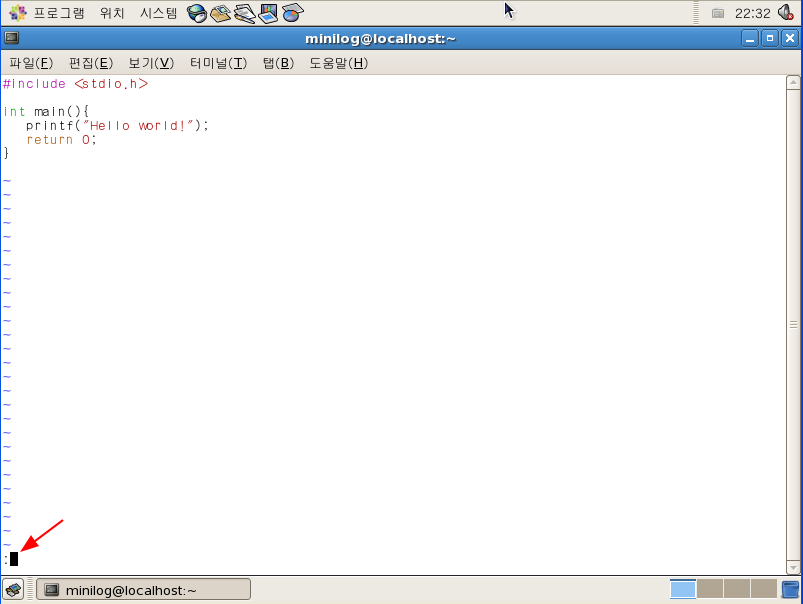Launch the mail client icon in panel
The width and height of the screenshot is (803, 604).
(221, 13)
